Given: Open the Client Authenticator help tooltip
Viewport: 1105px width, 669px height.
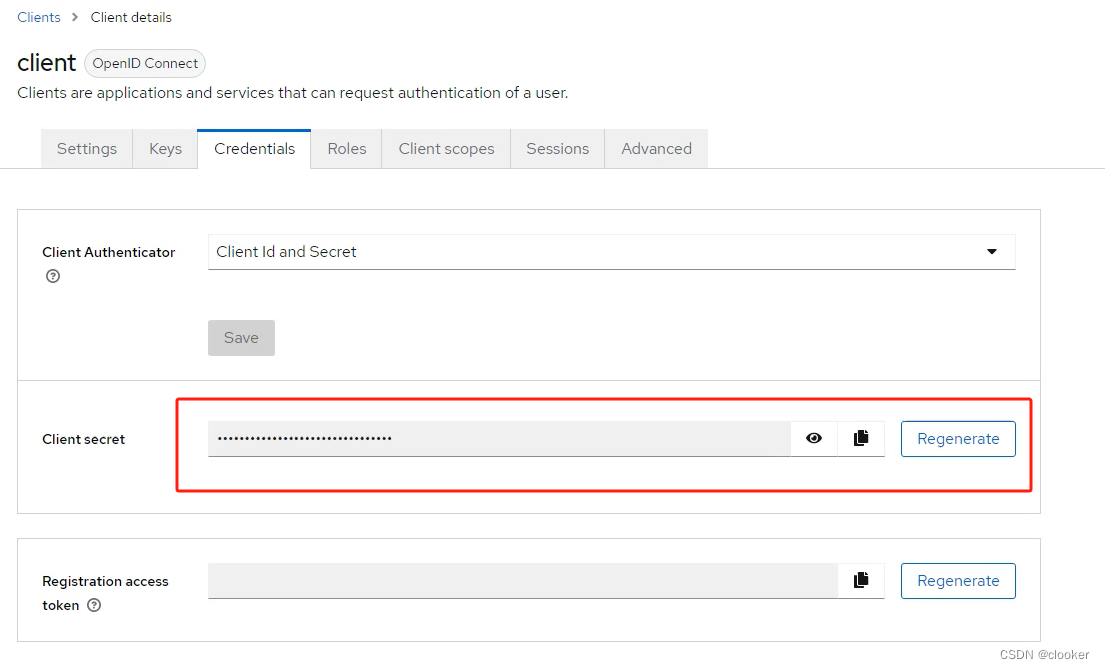Looking at the screenshot, I should [x=52, y=275].
